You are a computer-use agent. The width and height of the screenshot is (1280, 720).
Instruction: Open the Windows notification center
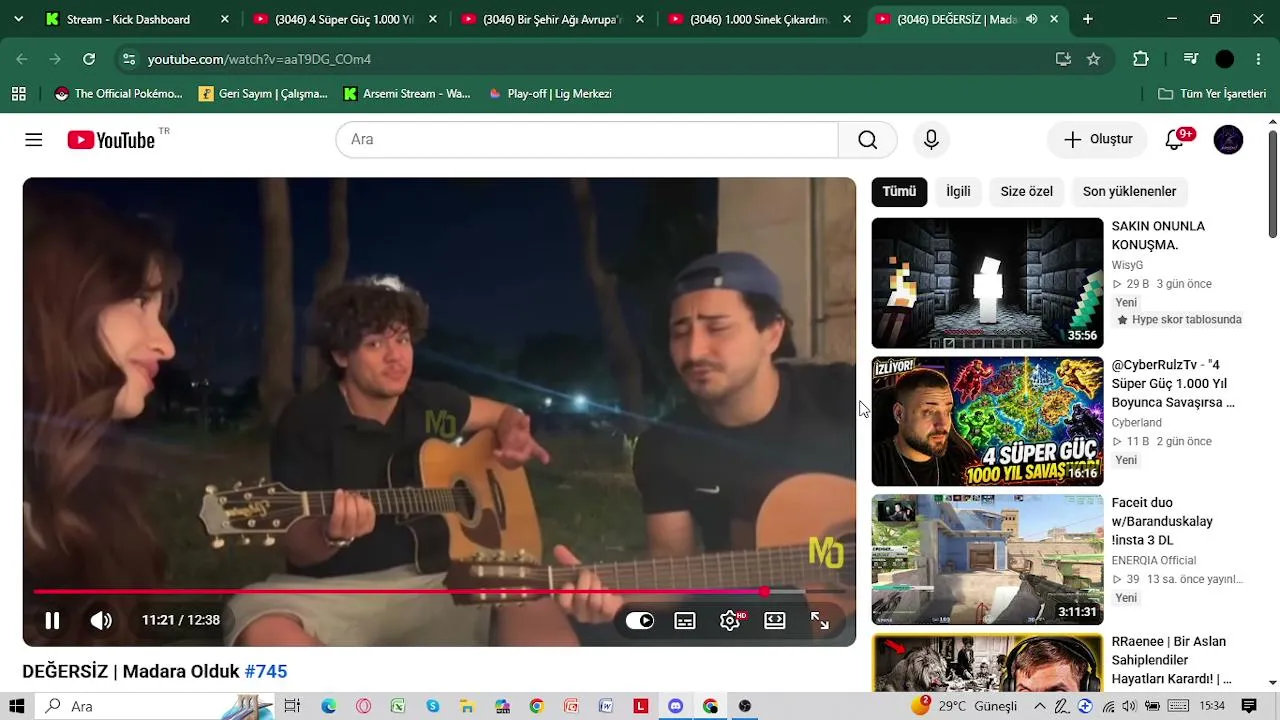[1249, 706]
